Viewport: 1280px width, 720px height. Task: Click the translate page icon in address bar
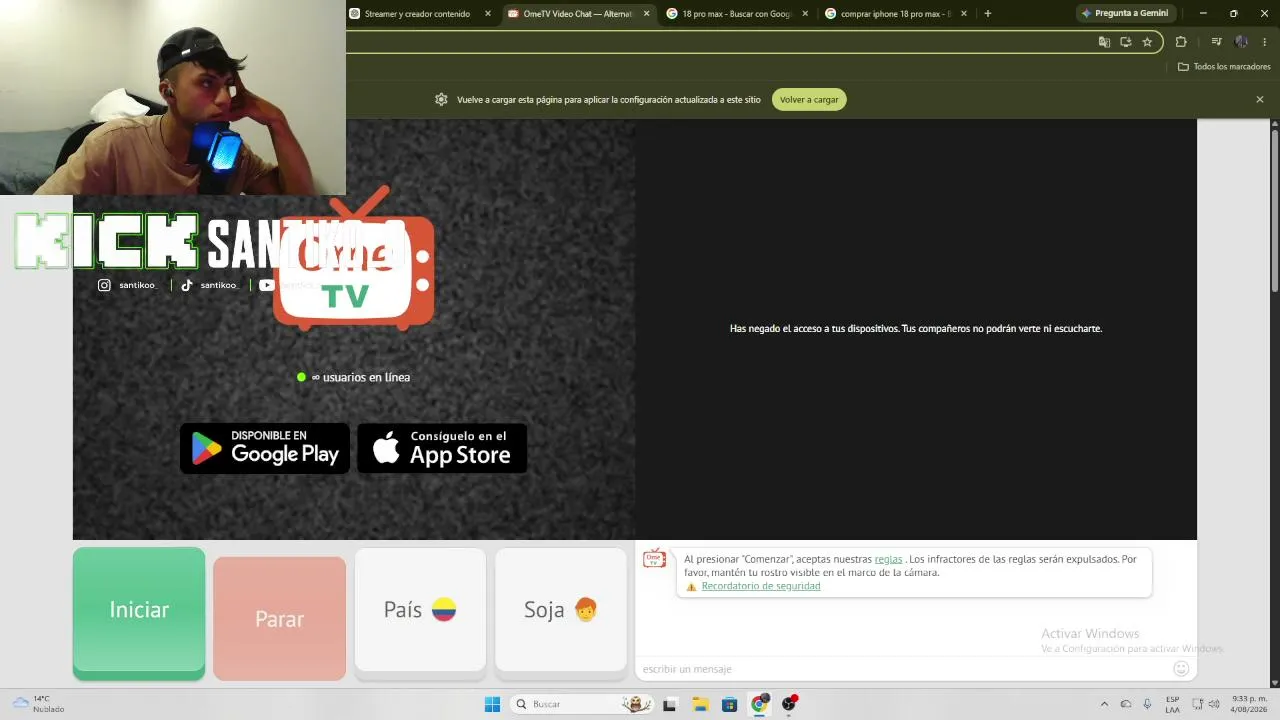(x=1104, y=42)
